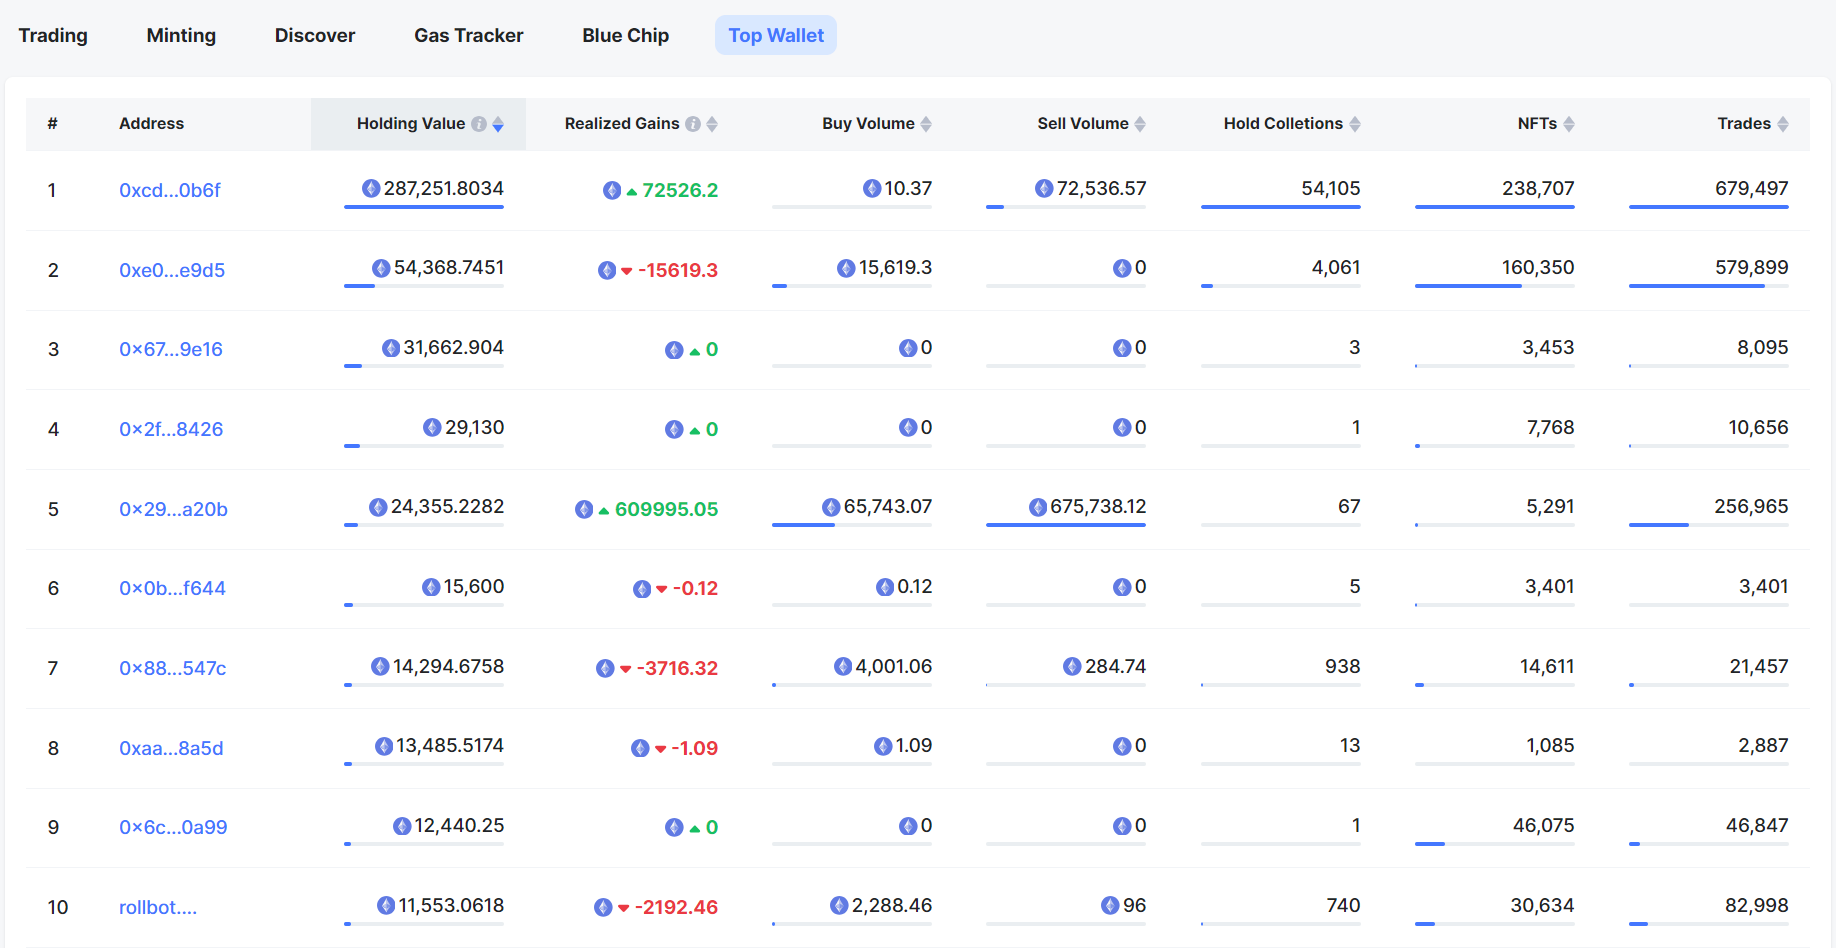Sort by Buy Volume arrows
This screenshot has height=948, width=1836.
[x=926, y=124]
